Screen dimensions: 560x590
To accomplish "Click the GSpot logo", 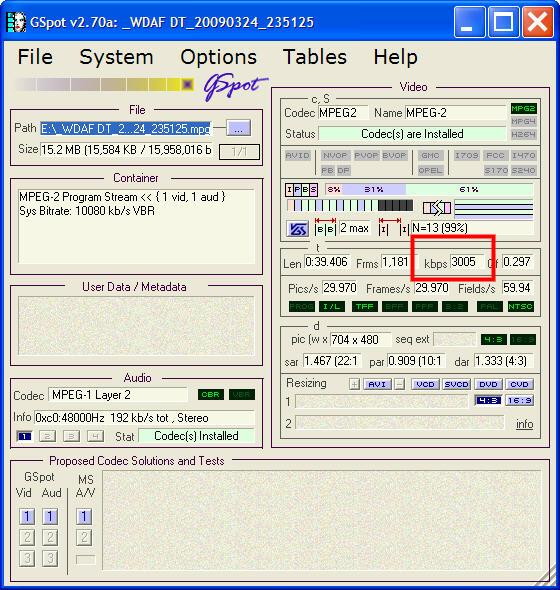I will [x=235, y=87].
